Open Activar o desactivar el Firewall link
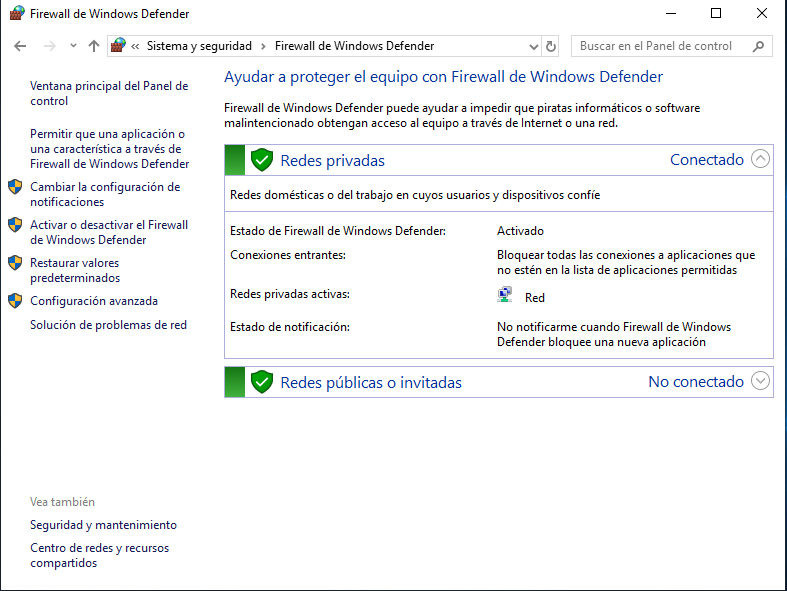The height and width of the screenshot is (591, 787). (109, 232)
